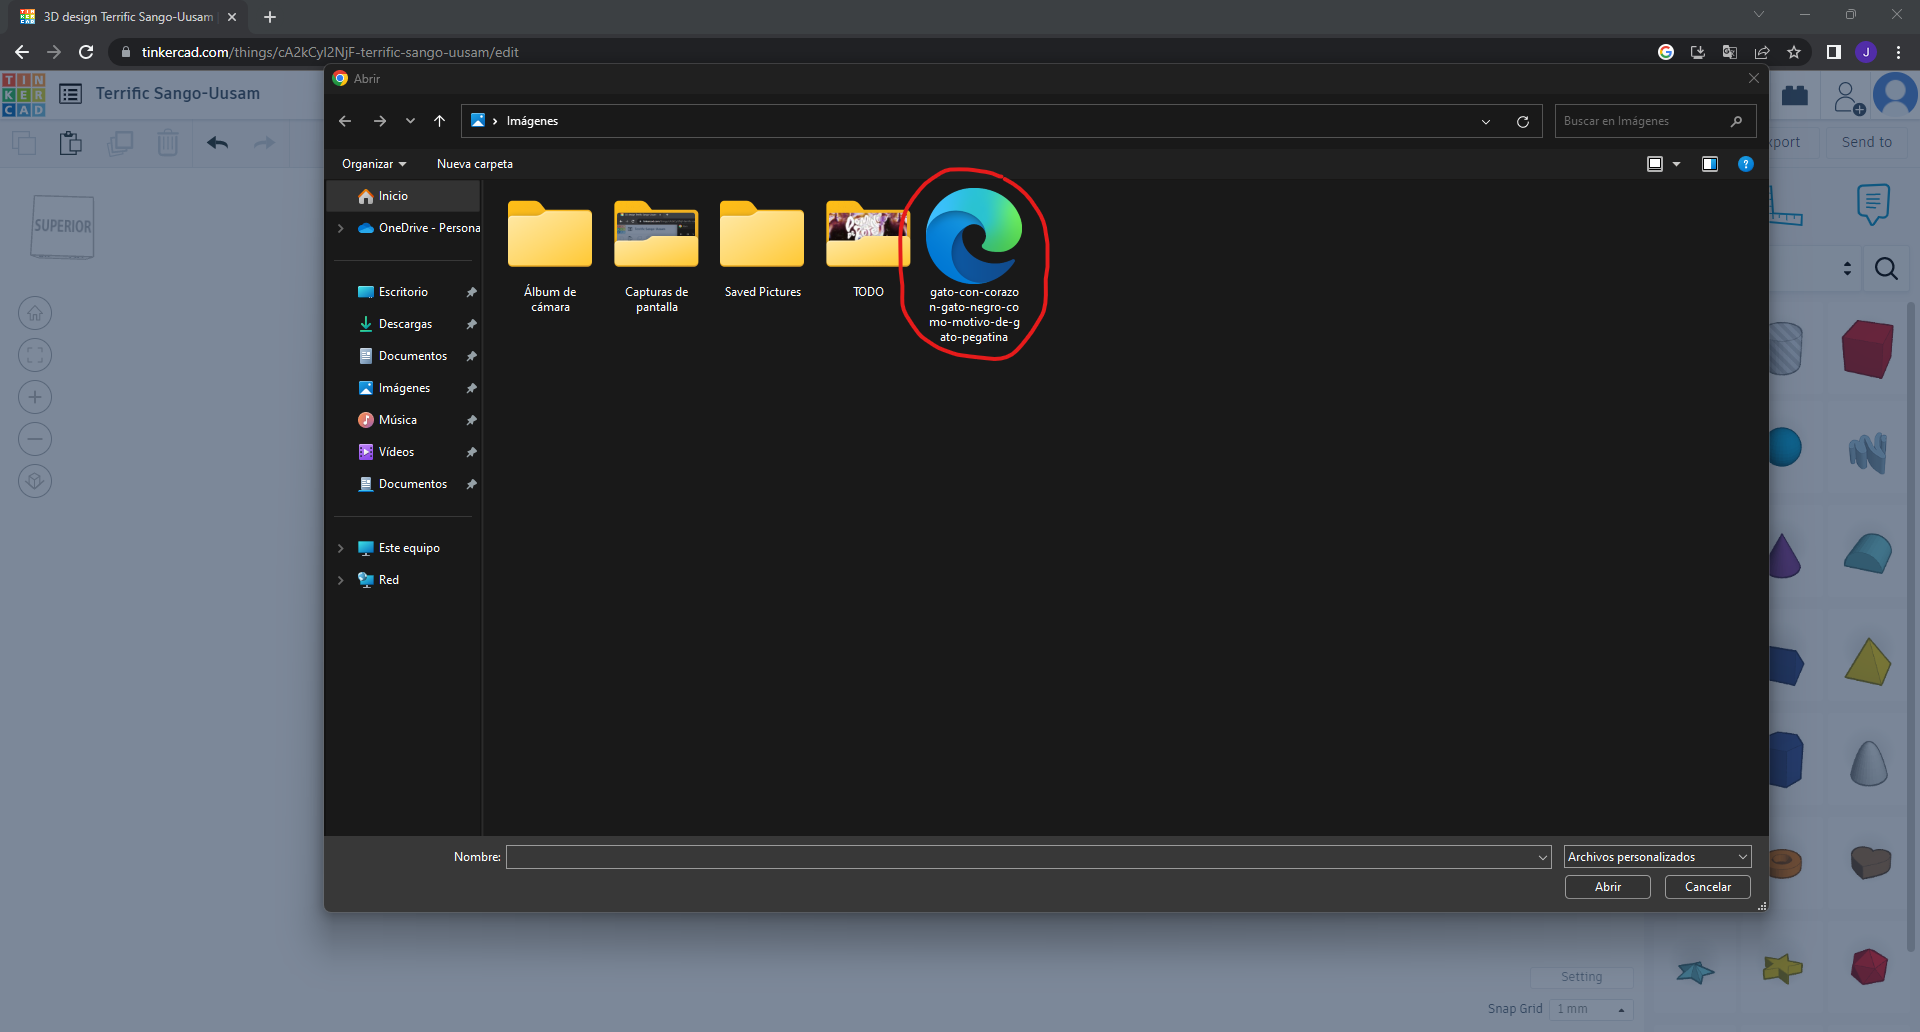Click the Tinkercad Paste tool
Screen dimensions: 1920x1032
coord(70,143)
